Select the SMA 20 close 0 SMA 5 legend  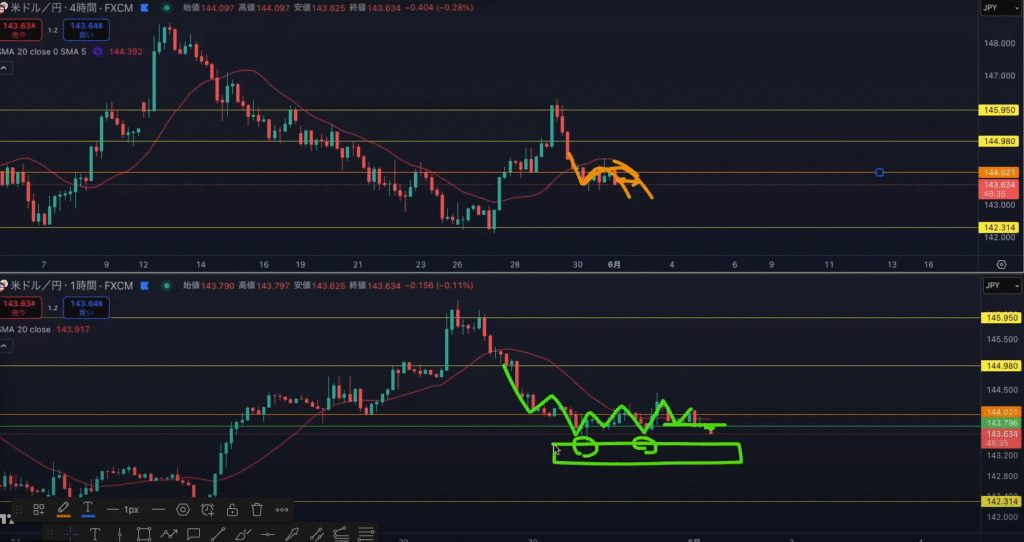pyautogui.click(x=43, y=52)
